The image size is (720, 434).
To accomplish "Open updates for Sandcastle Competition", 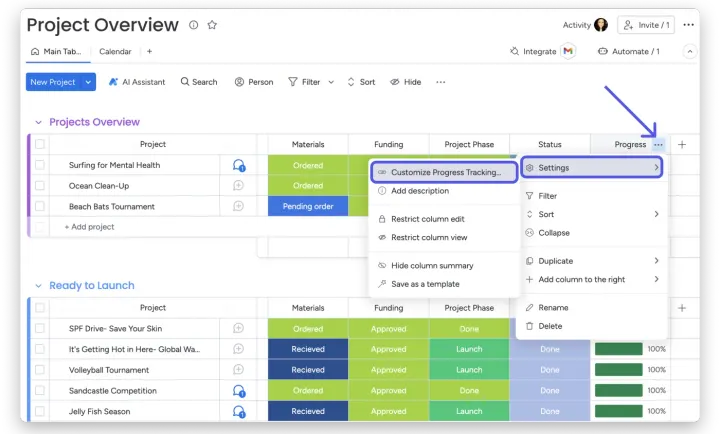I will 239,391.
